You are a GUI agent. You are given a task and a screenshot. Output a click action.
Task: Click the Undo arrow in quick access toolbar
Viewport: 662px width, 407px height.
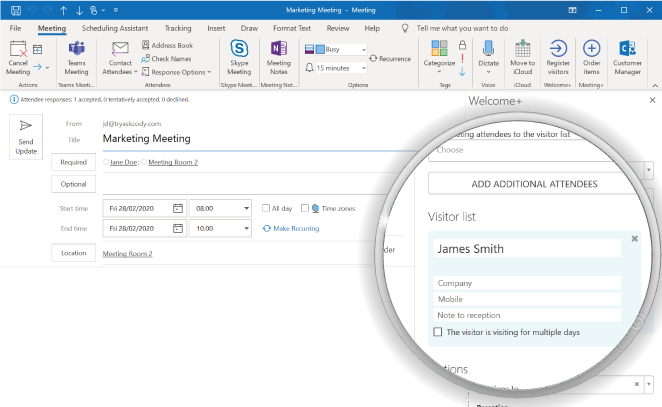tap(32, 11)
